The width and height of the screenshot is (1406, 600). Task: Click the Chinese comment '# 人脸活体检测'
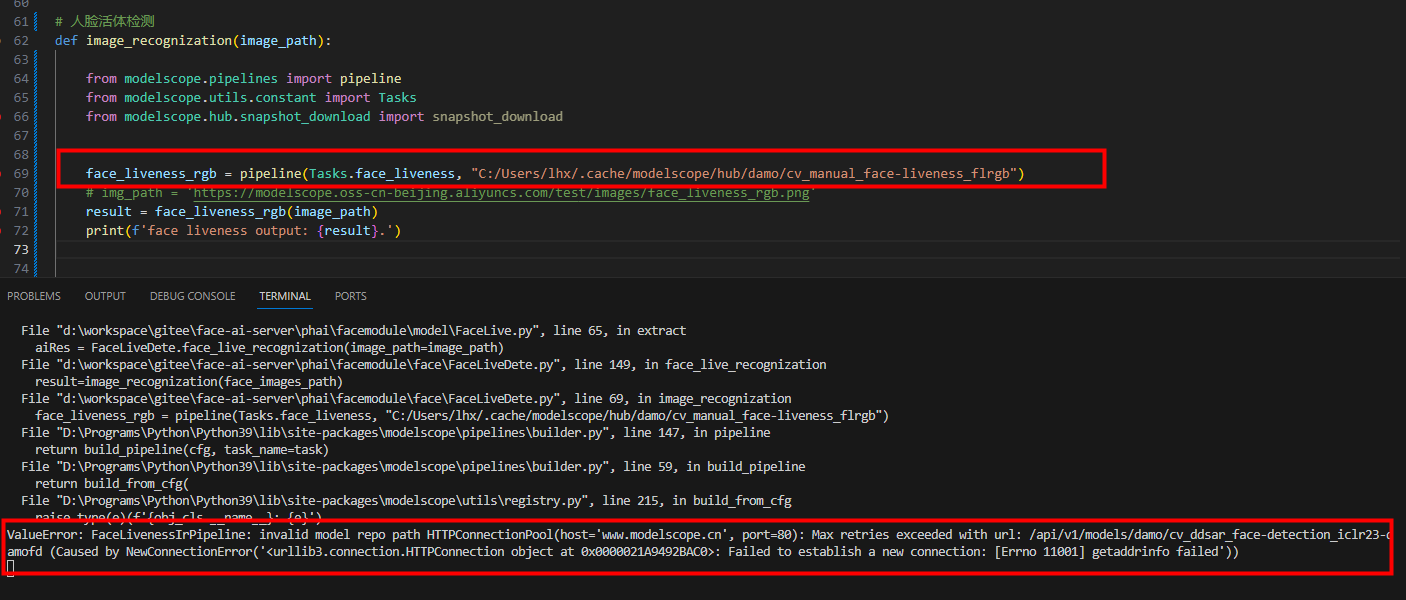tap(105, 21)
